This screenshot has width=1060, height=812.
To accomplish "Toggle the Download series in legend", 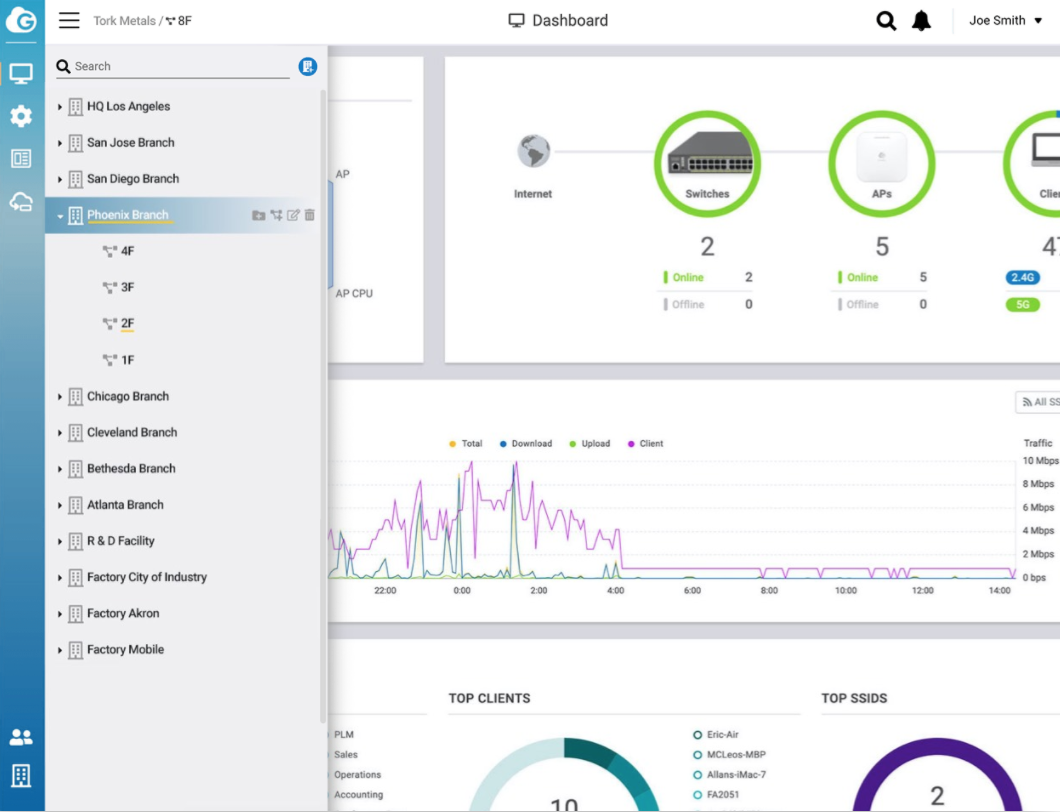I will 526,444.
